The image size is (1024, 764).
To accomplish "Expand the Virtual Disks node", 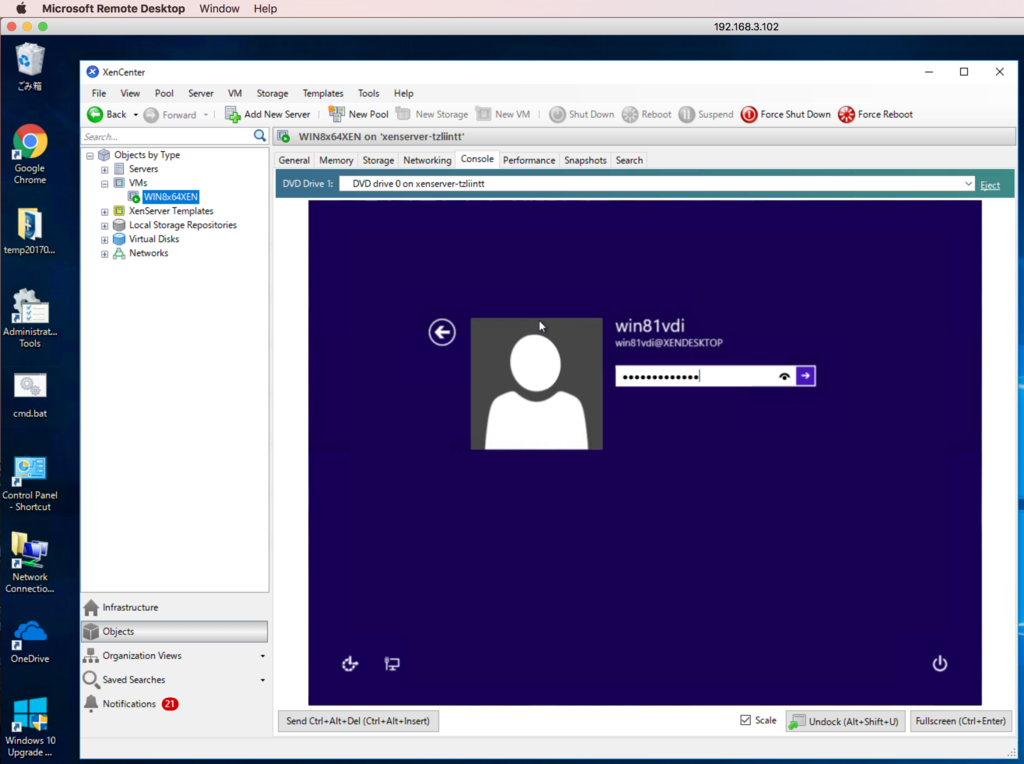I will (x=104, y=240).
